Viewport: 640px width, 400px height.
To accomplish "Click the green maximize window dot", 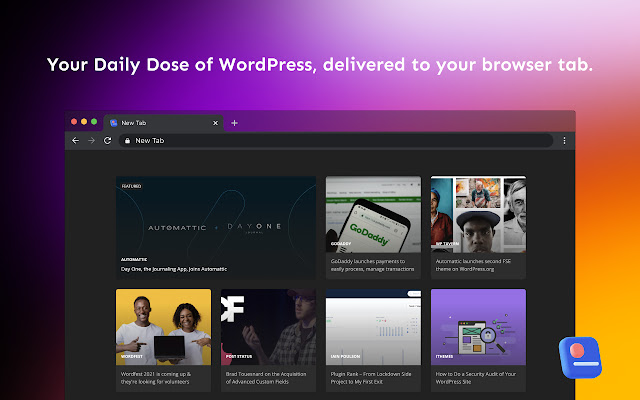I will click(x=94, y=122).
